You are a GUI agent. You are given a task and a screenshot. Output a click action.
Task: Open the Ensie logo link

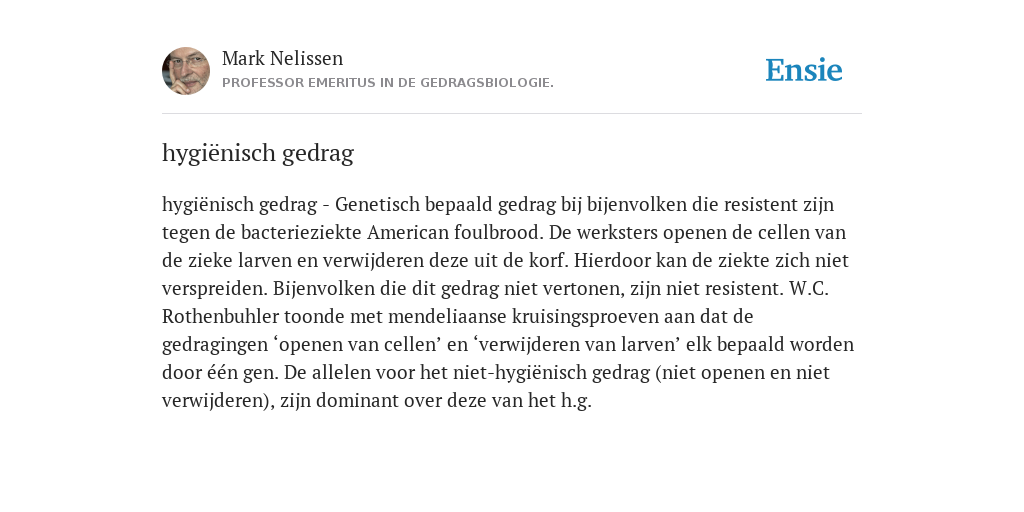(x=804, y=70)
